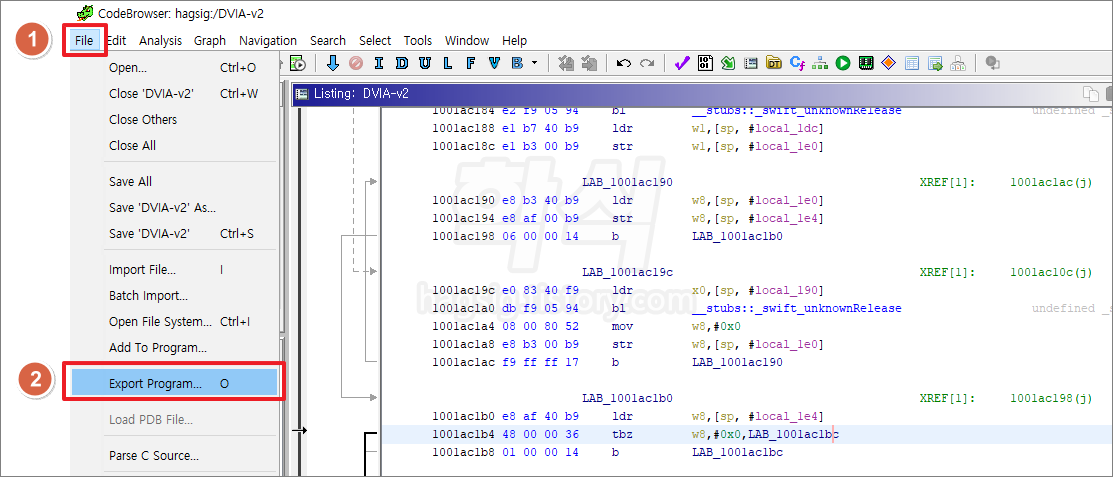Image resolution: width=1113 pixels, height=477 pixels.
Task: Open the Function Graph hierarchy icon
Action: [820, 63]
